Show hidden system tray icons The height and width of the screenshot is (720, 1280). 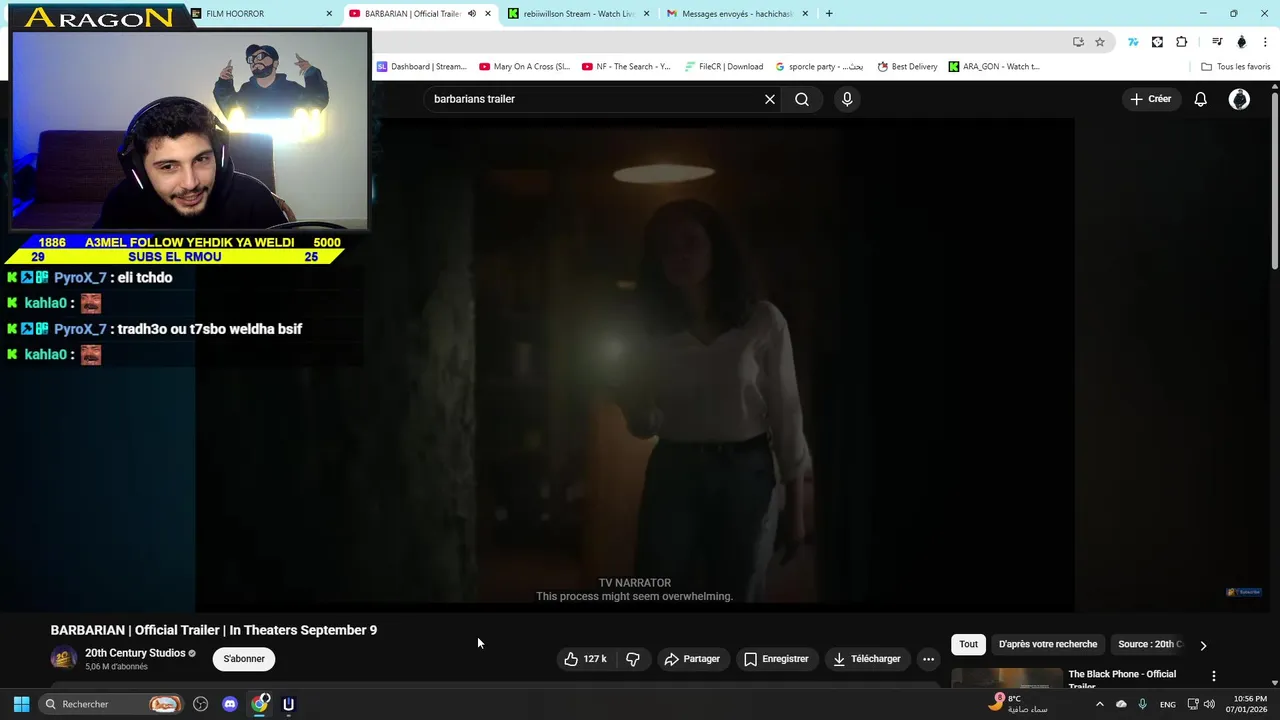click(x=1099, y=704)
